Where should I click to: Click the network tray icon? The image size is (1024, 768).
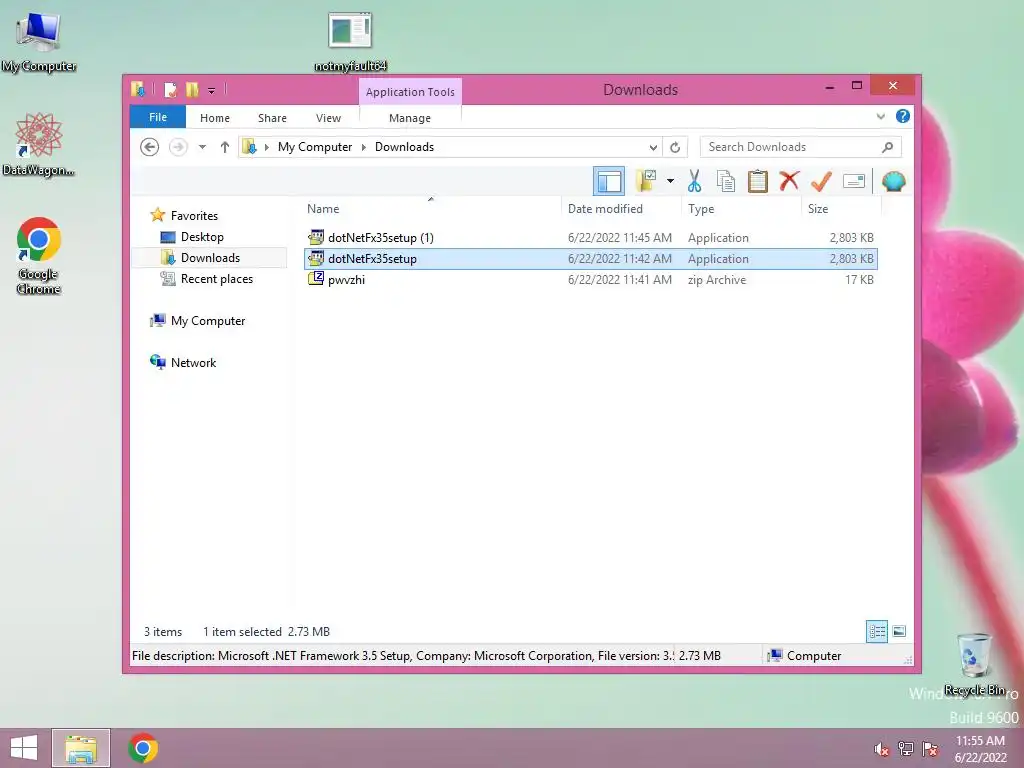905,749
